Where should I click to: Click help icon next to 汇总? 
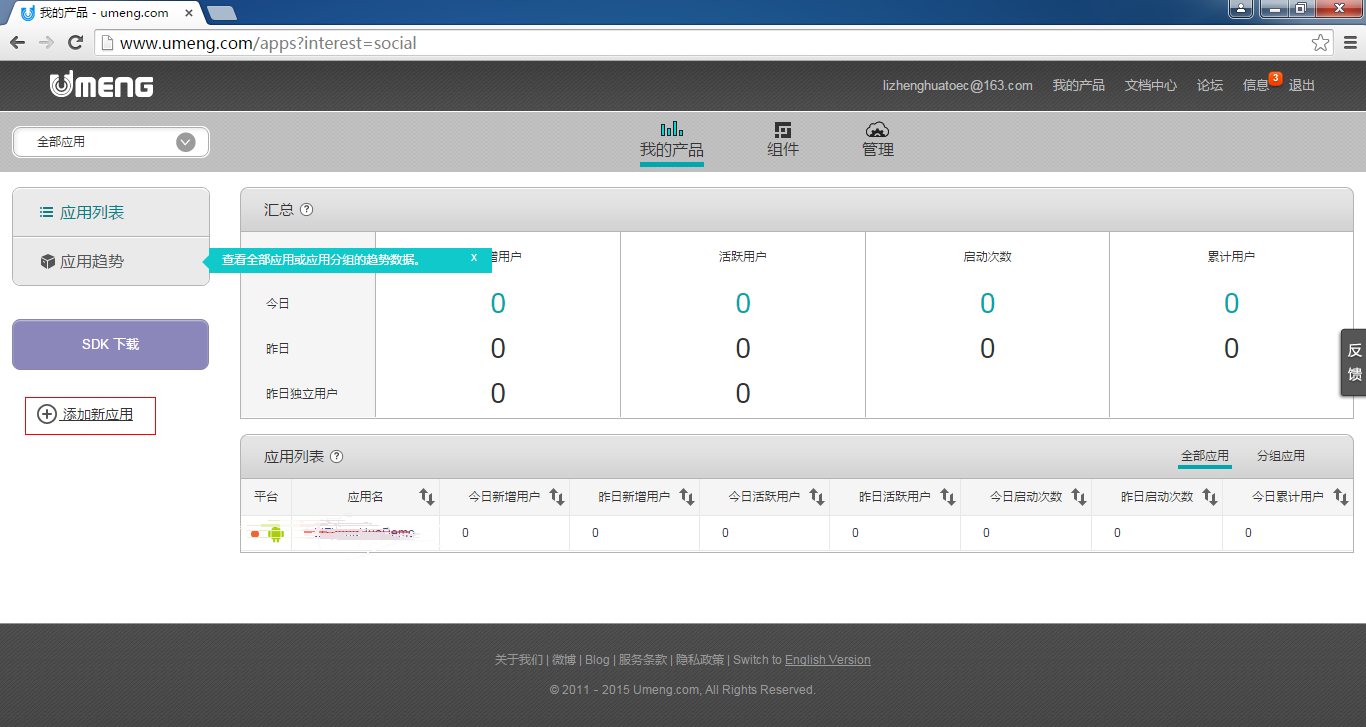point(307,210)
